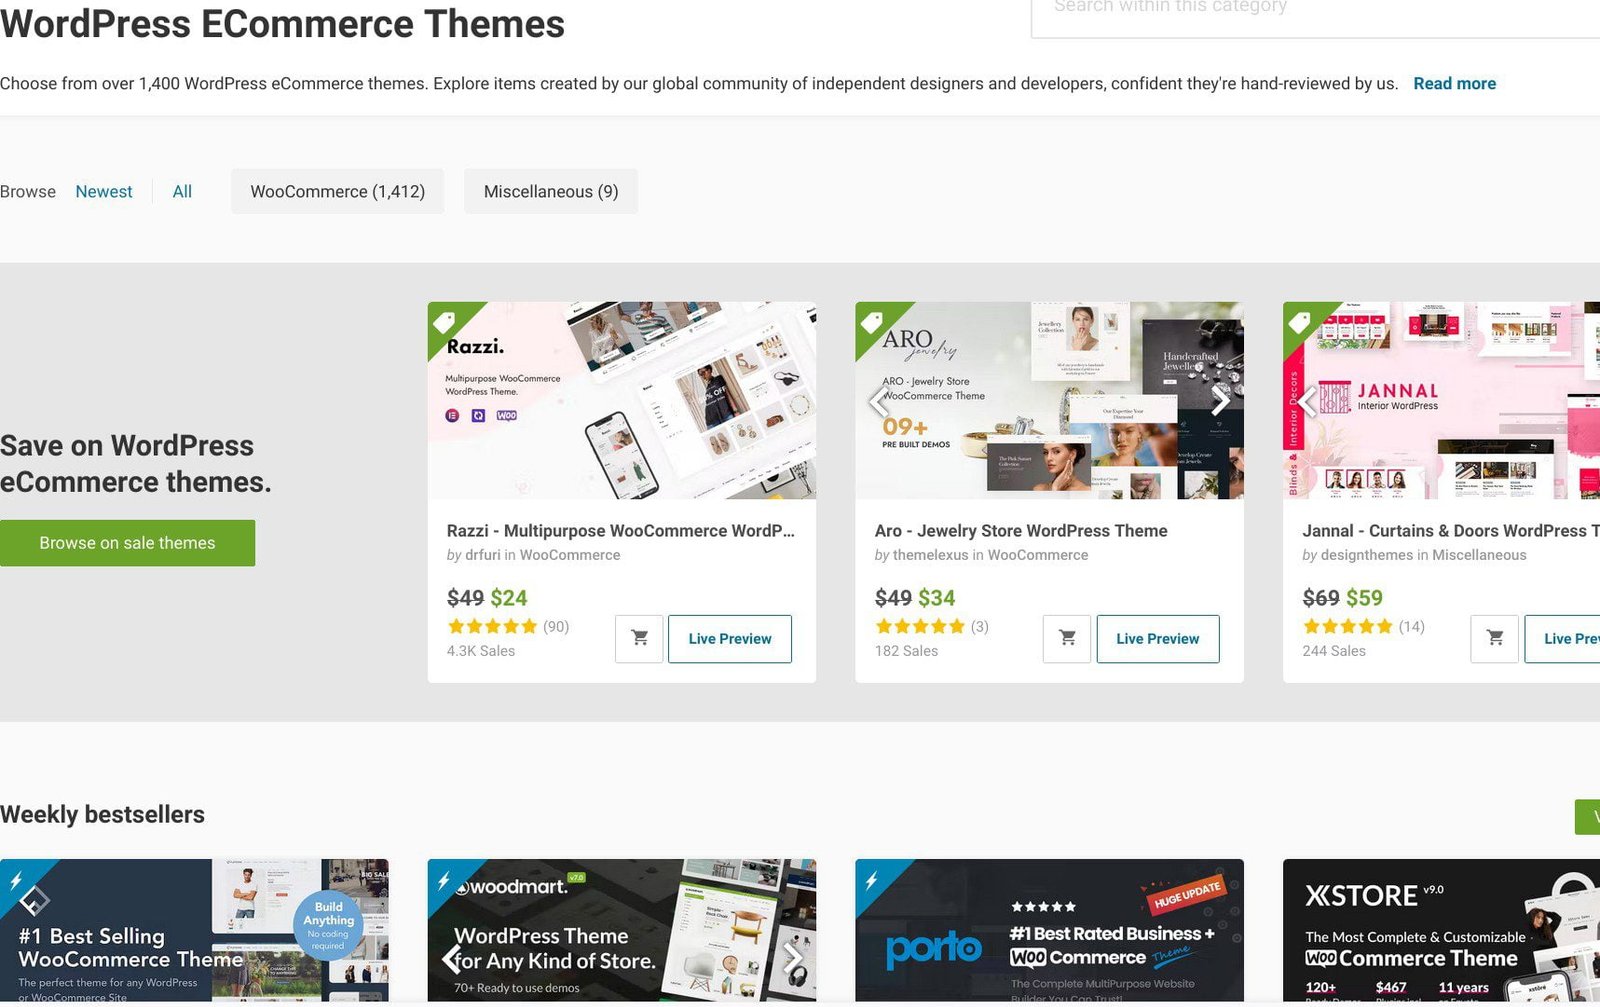Open #1 Best Selling WooCommerce Theme thumbnail
The width and height of the screenshot is (1600, 1007).
pyautogui.click(x=194, y=930)
